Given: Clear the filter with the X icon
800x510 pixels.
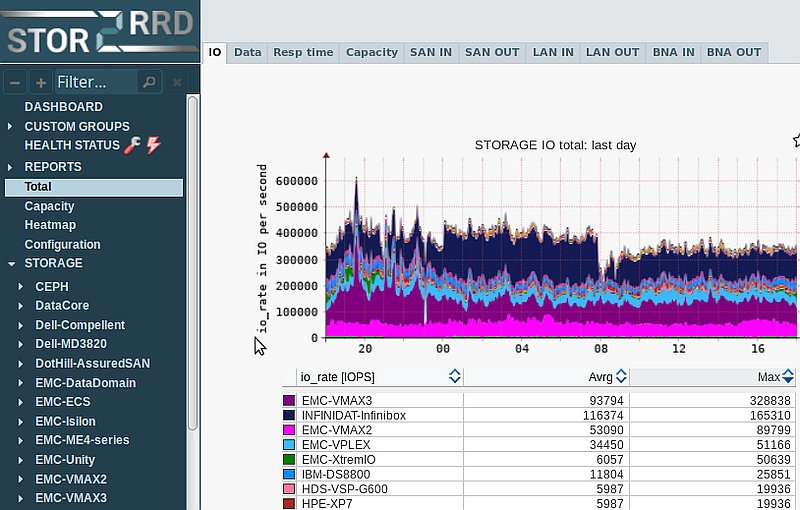Looking at the screenshot, I should pyautogui.click(x=177, y=82).
